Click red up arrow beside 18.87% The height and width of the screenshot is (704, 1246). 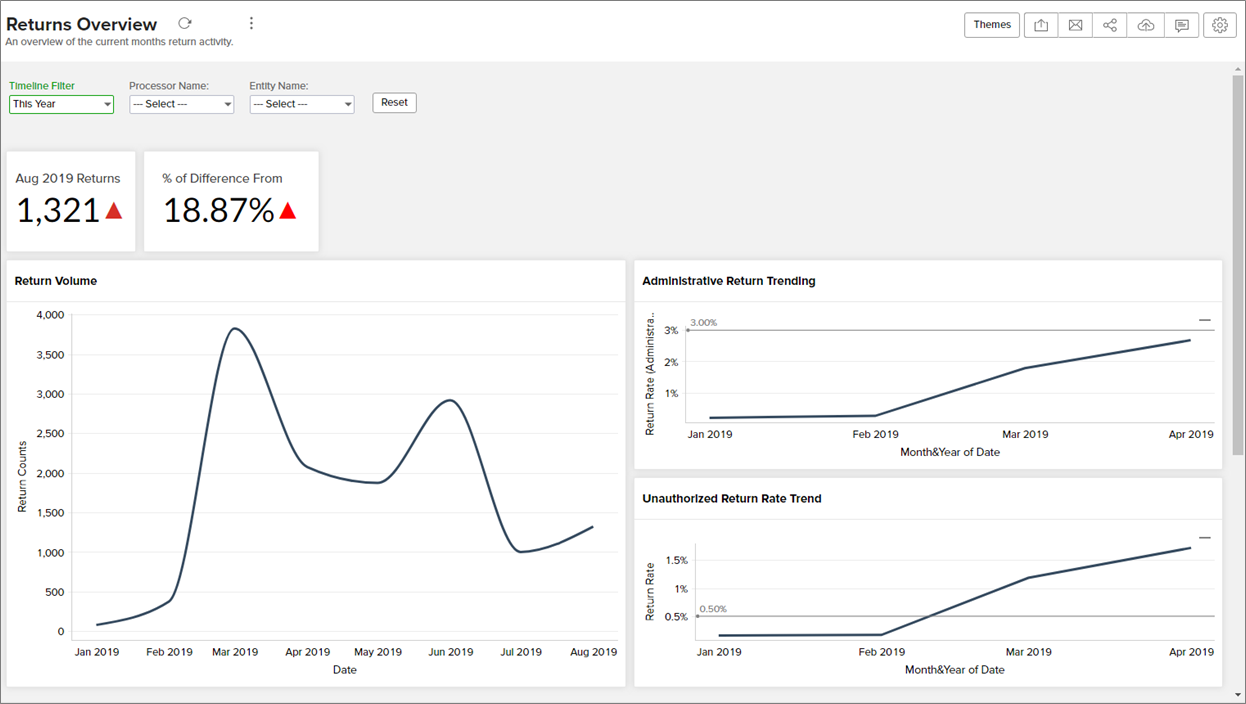tap(288, 210)
